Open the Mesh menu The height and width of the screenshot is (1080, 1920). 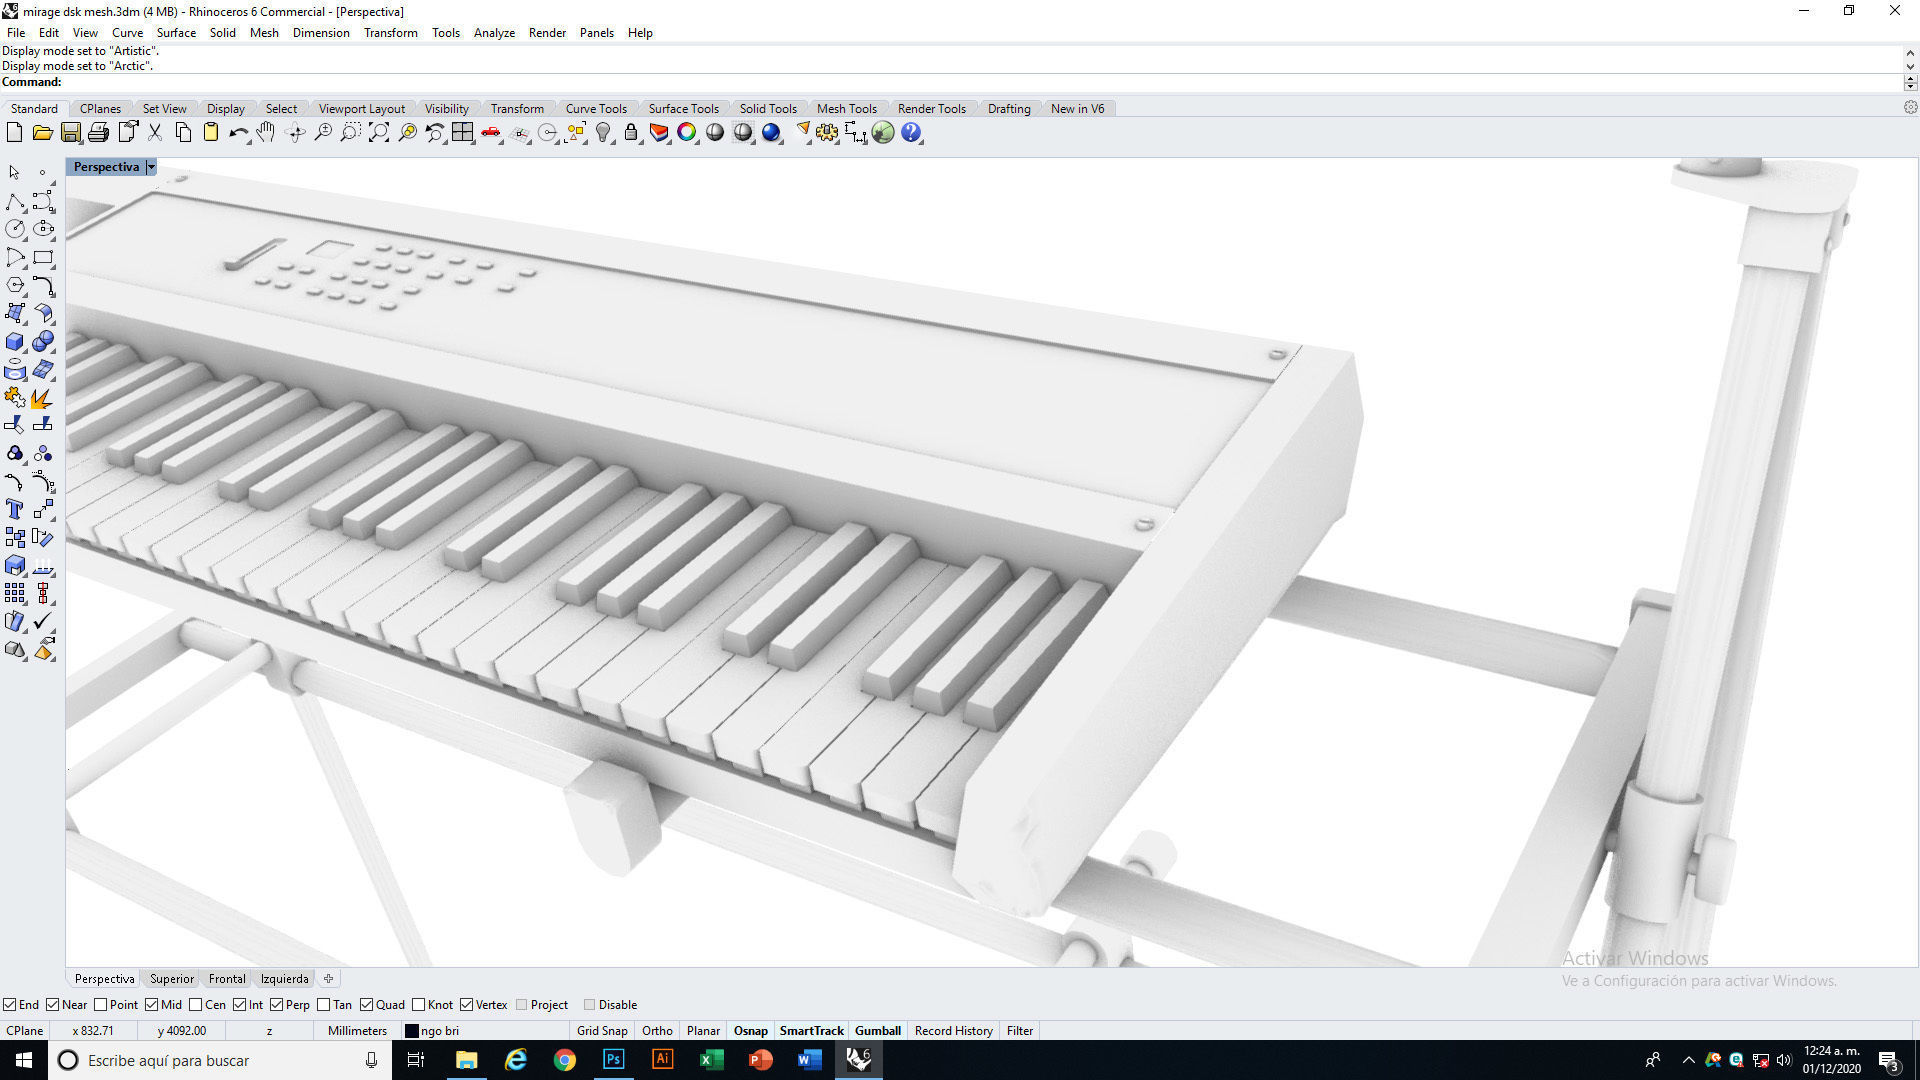[264, 33]
